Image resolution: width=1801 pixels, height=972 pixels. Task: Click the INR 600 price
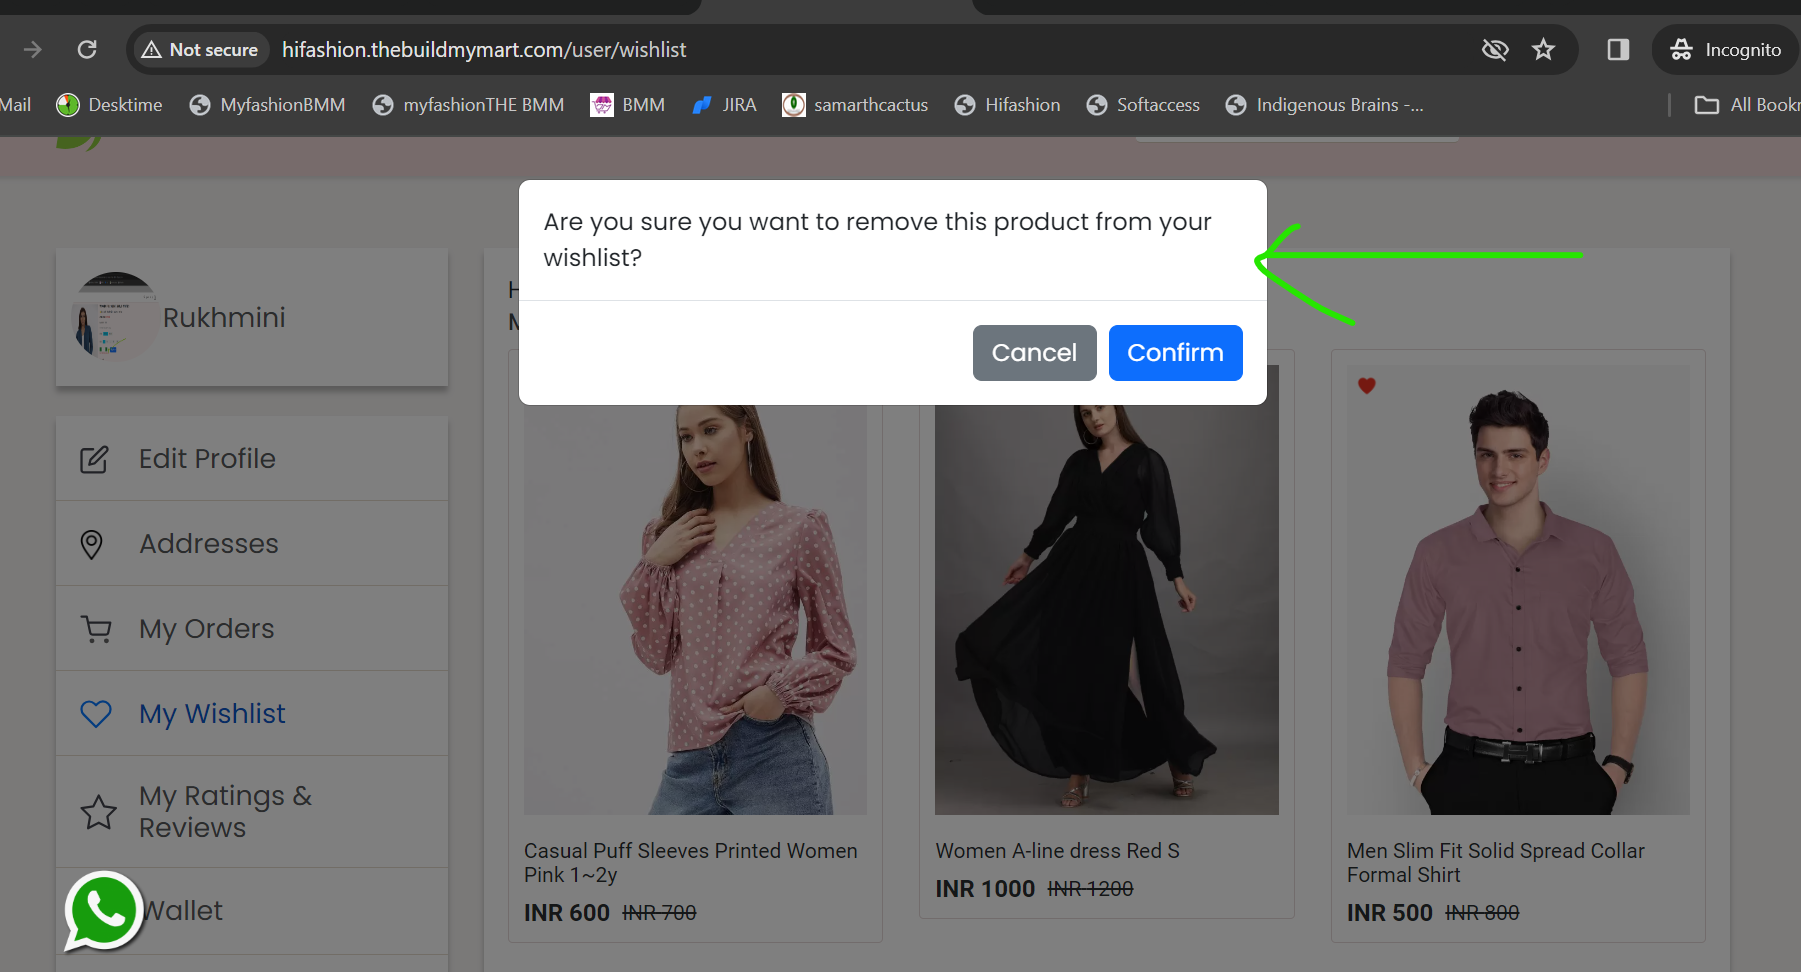tap(567, 913)
